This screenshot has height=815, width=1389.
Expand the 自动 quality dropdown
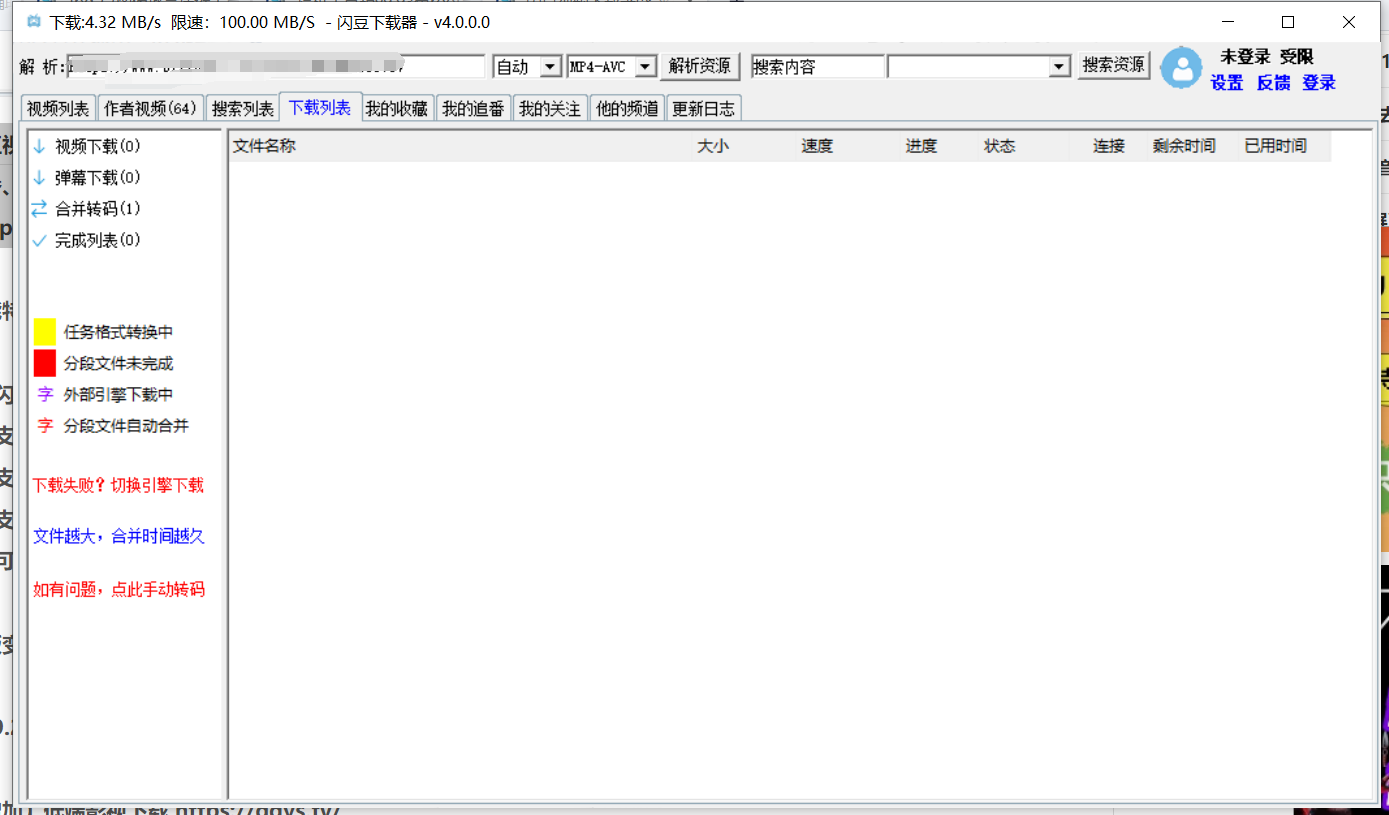(550, 67)
